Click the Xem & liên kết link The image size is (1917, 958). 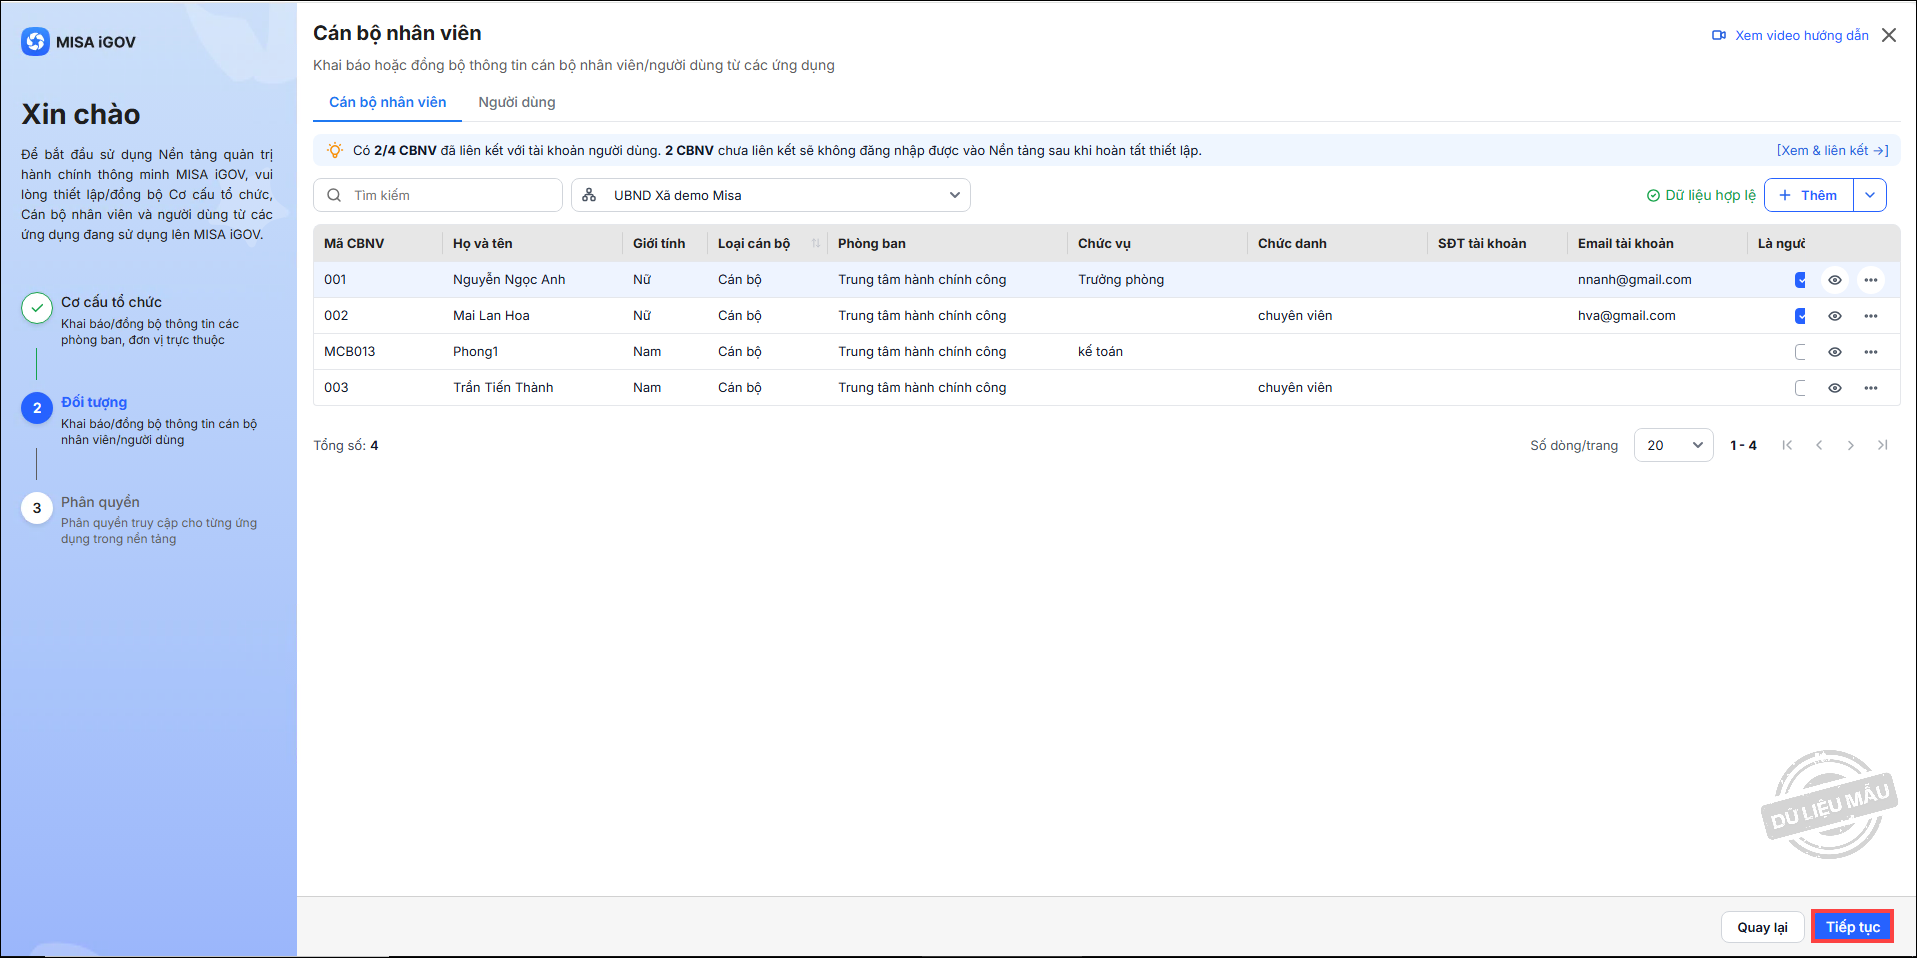[x=1833, y=150]
